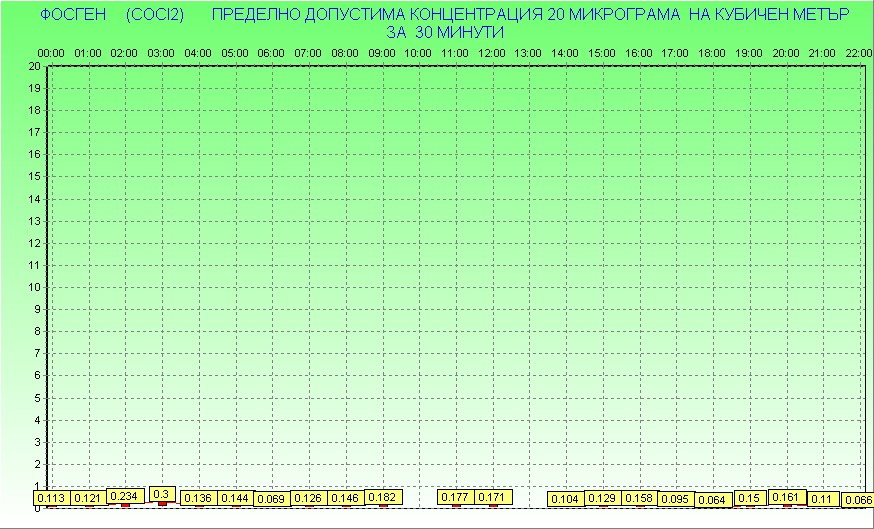Screen dimensions: 874x529
Task: Click the 0.182 value label
Action: coord(382,497)
